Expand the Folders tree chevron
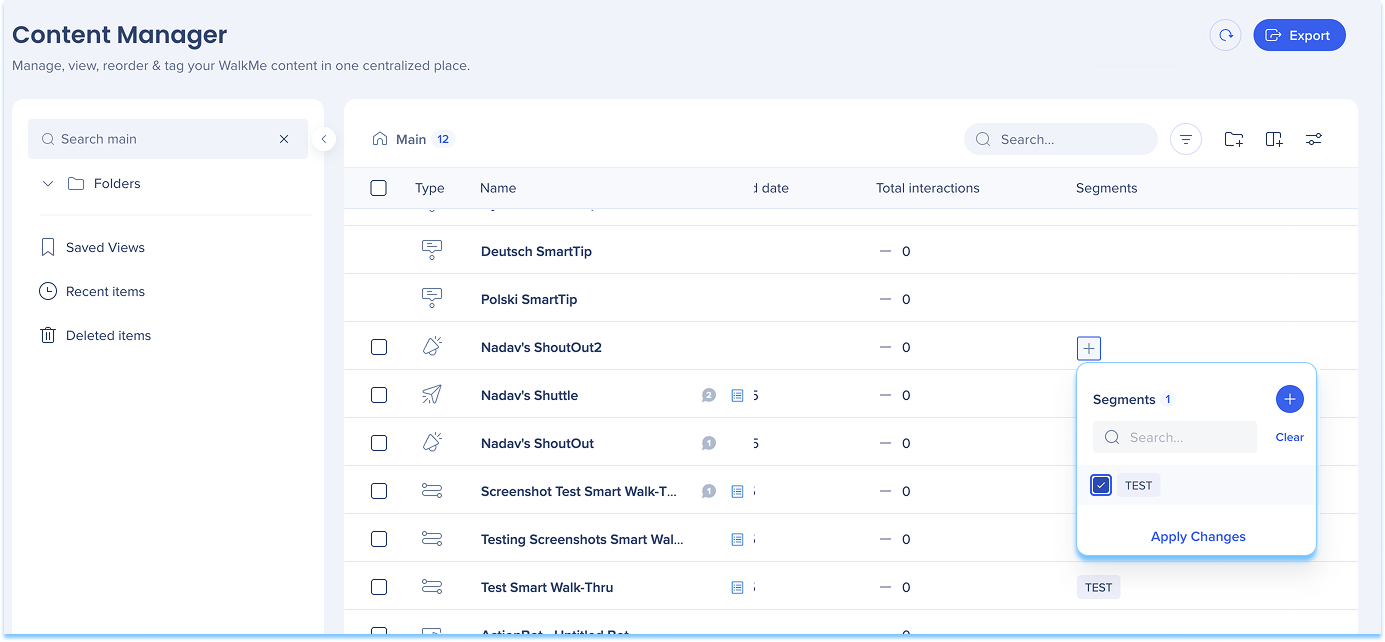Screen dimensions: 1385x642 click(48, 183)
